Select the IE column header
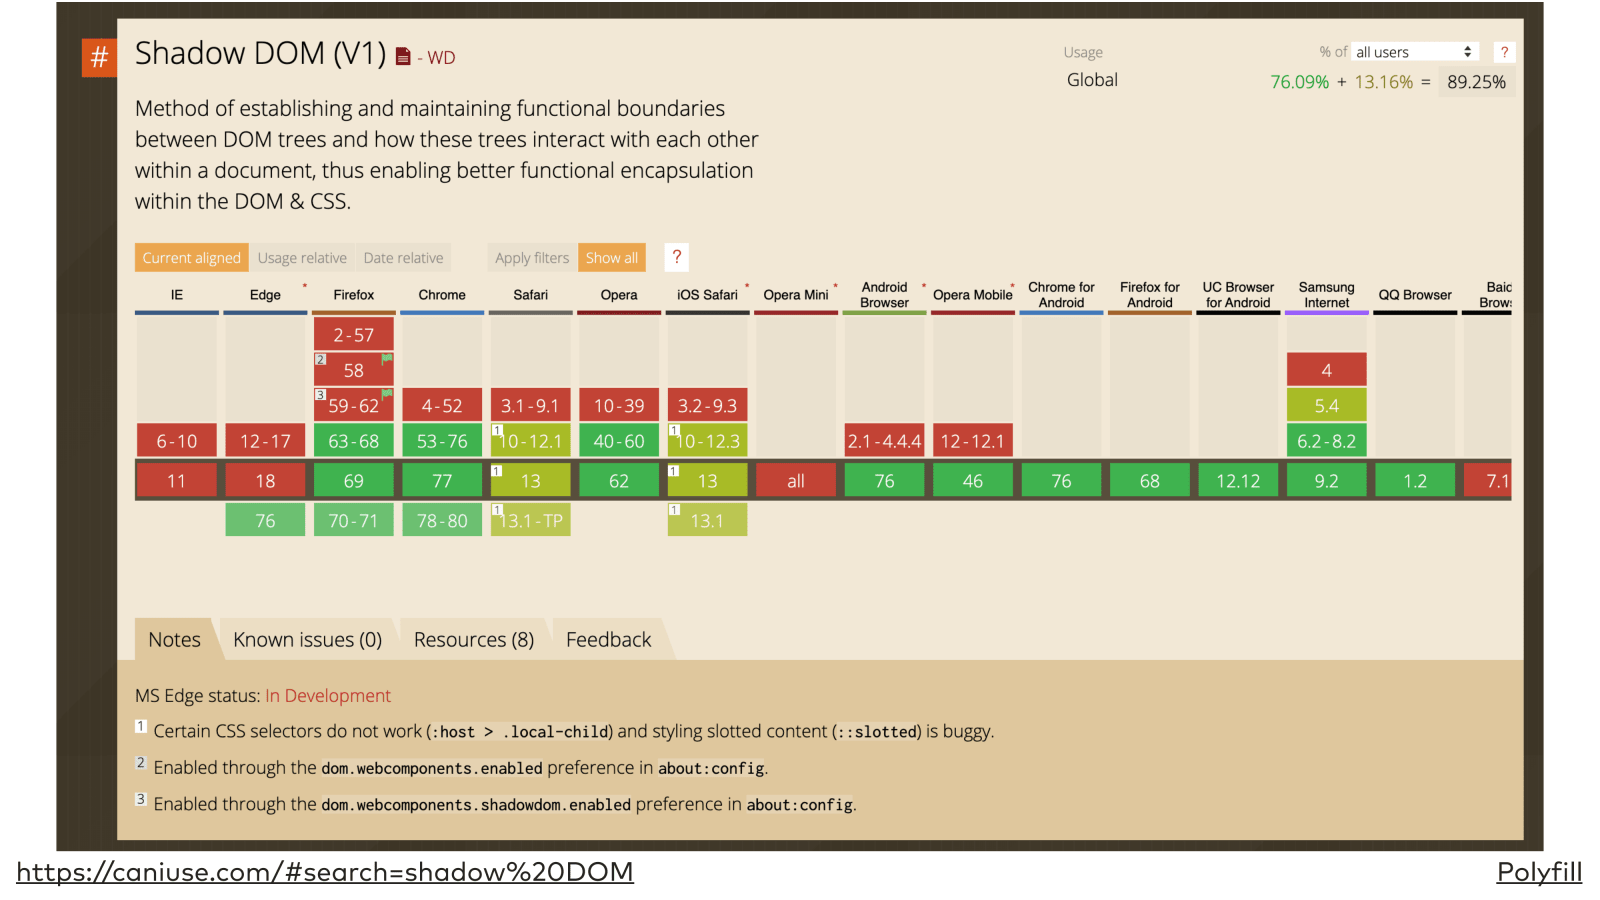The width and height of the screenshot is (1600, 900). [177, 295]
